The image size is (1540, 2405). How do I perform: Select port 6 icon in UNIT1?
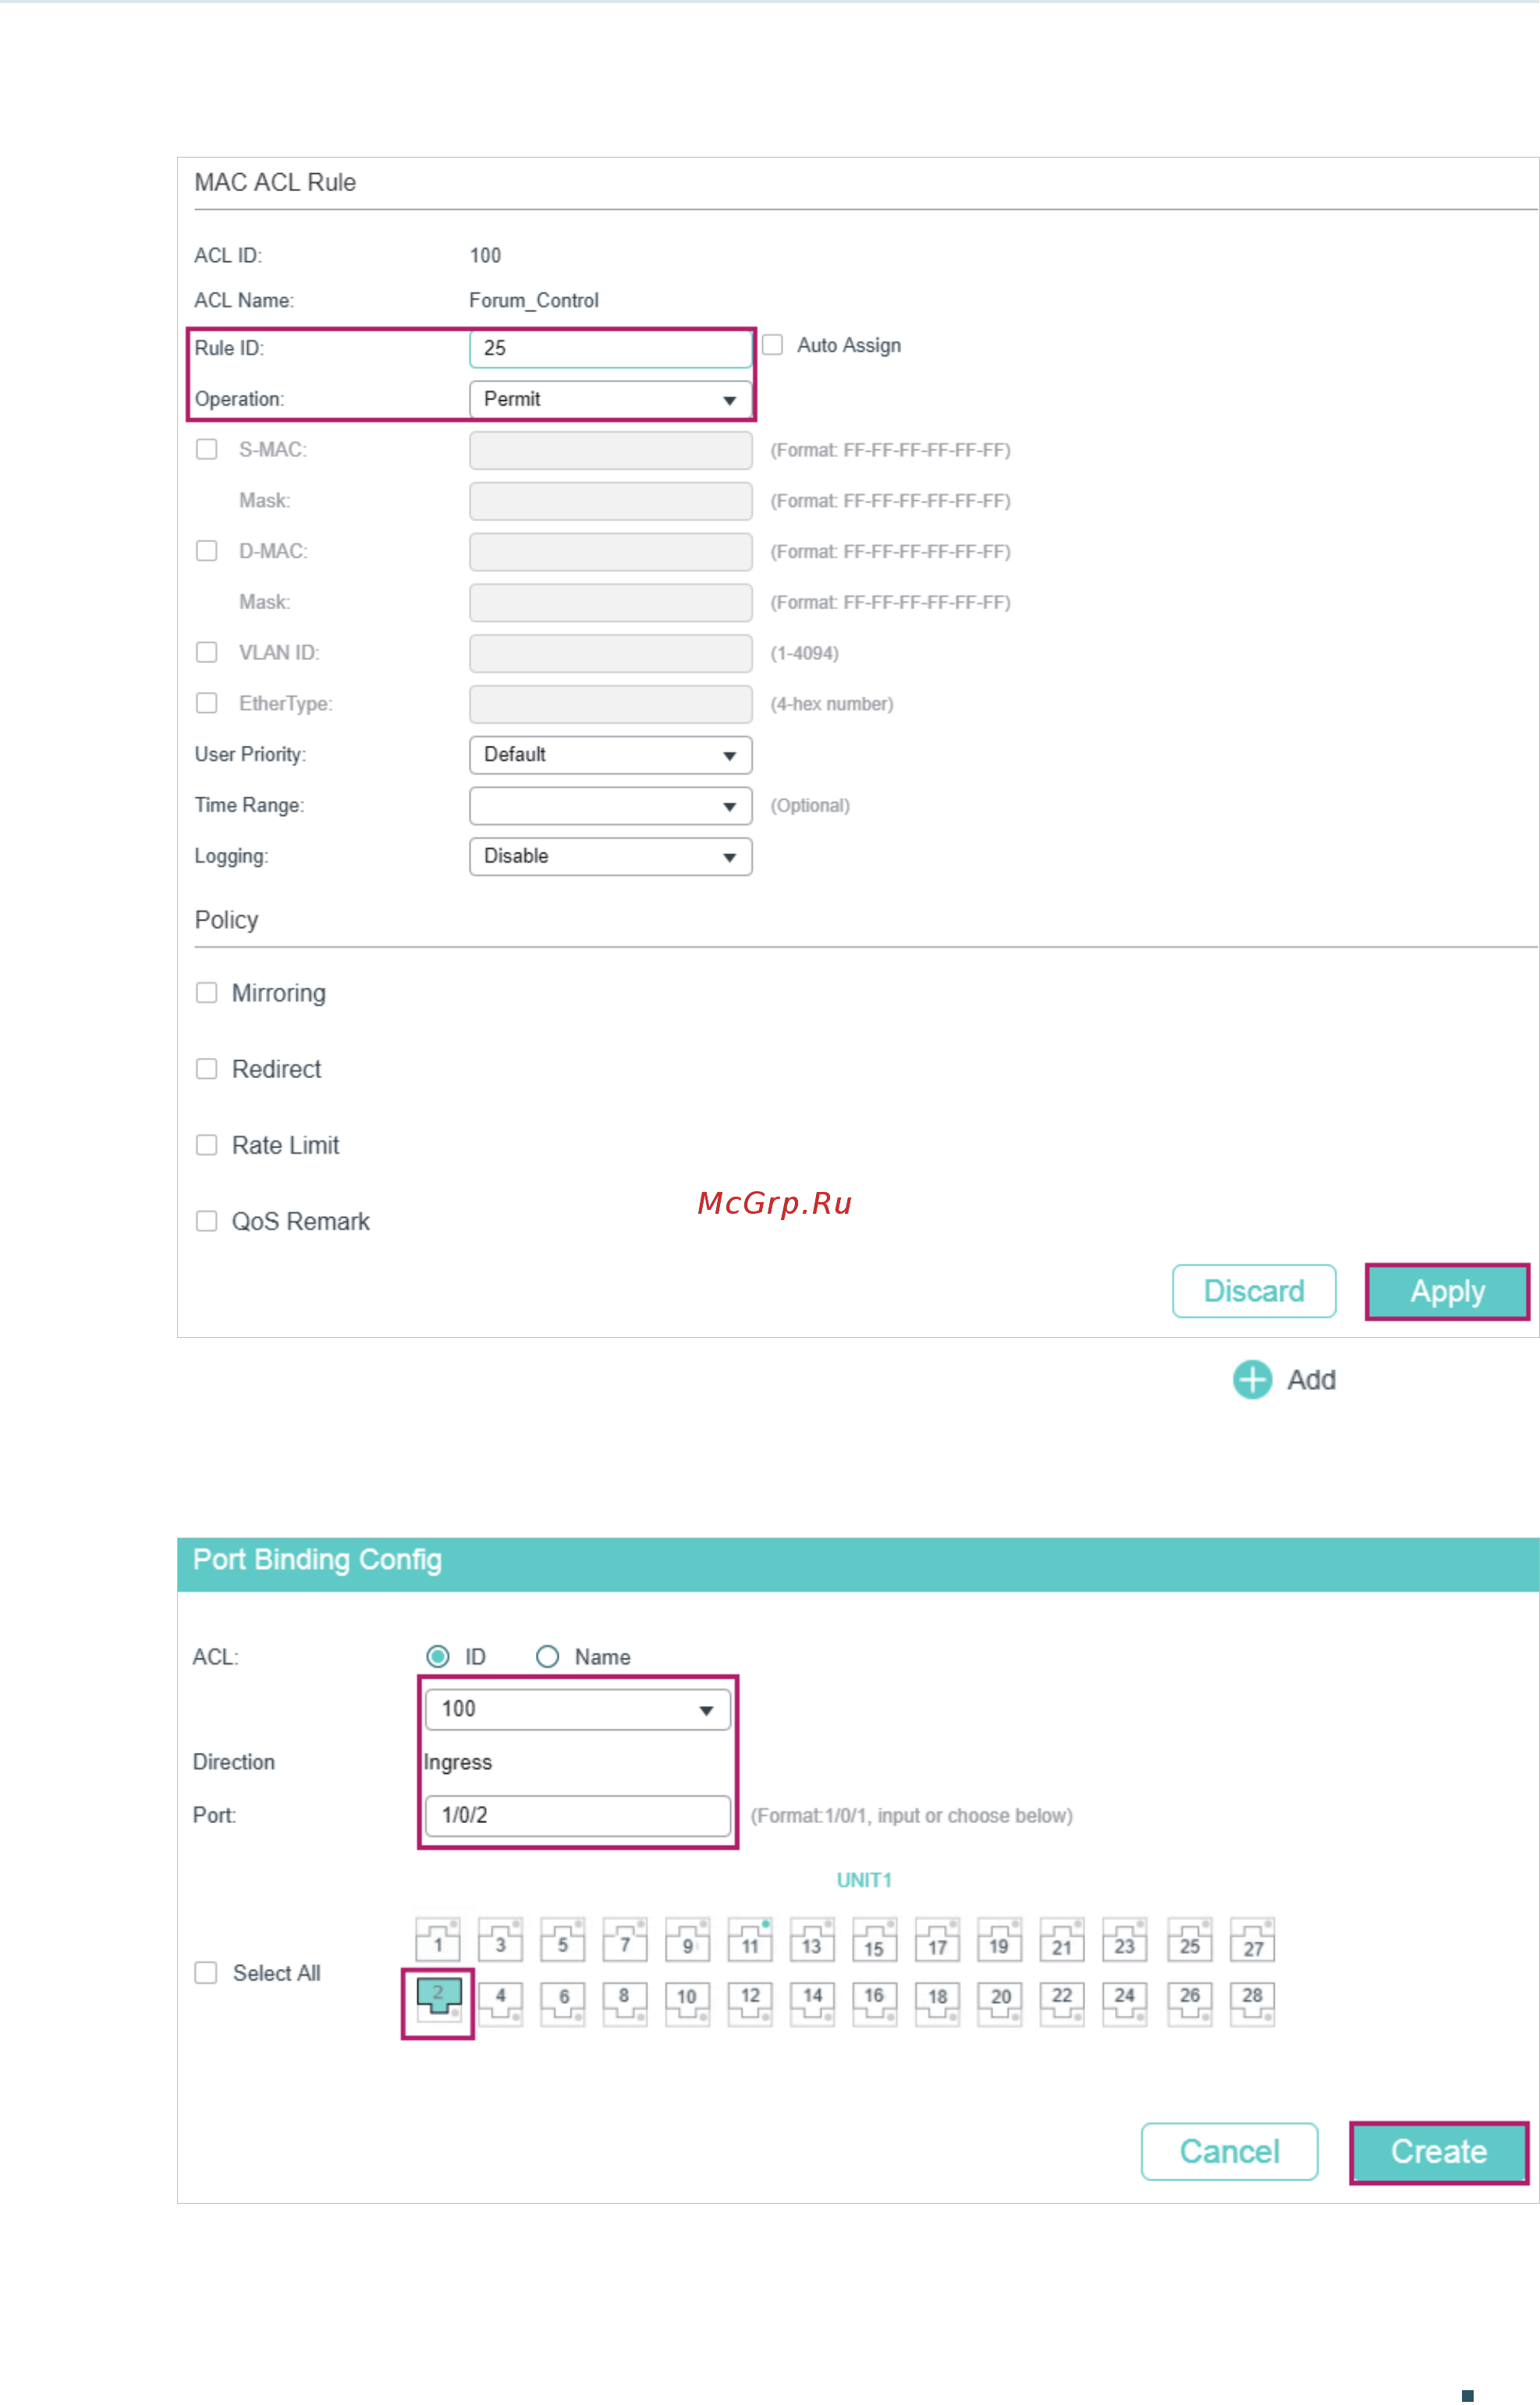pyautogui.click(x=563, y=2004)
